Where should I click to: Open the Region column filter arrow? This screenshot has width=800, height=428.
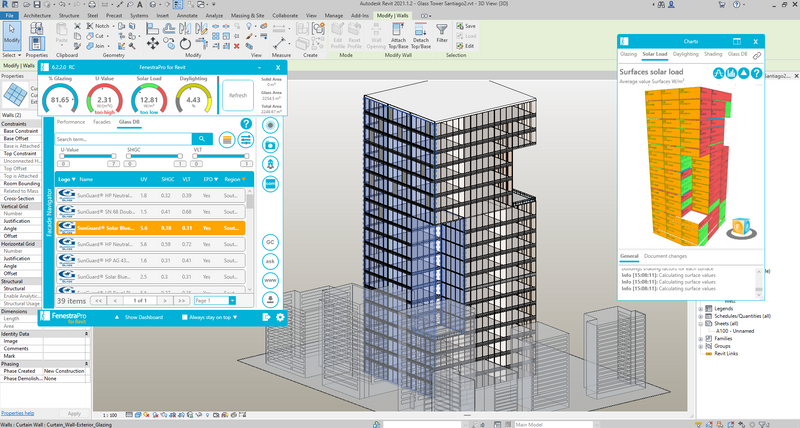(244, 180)
